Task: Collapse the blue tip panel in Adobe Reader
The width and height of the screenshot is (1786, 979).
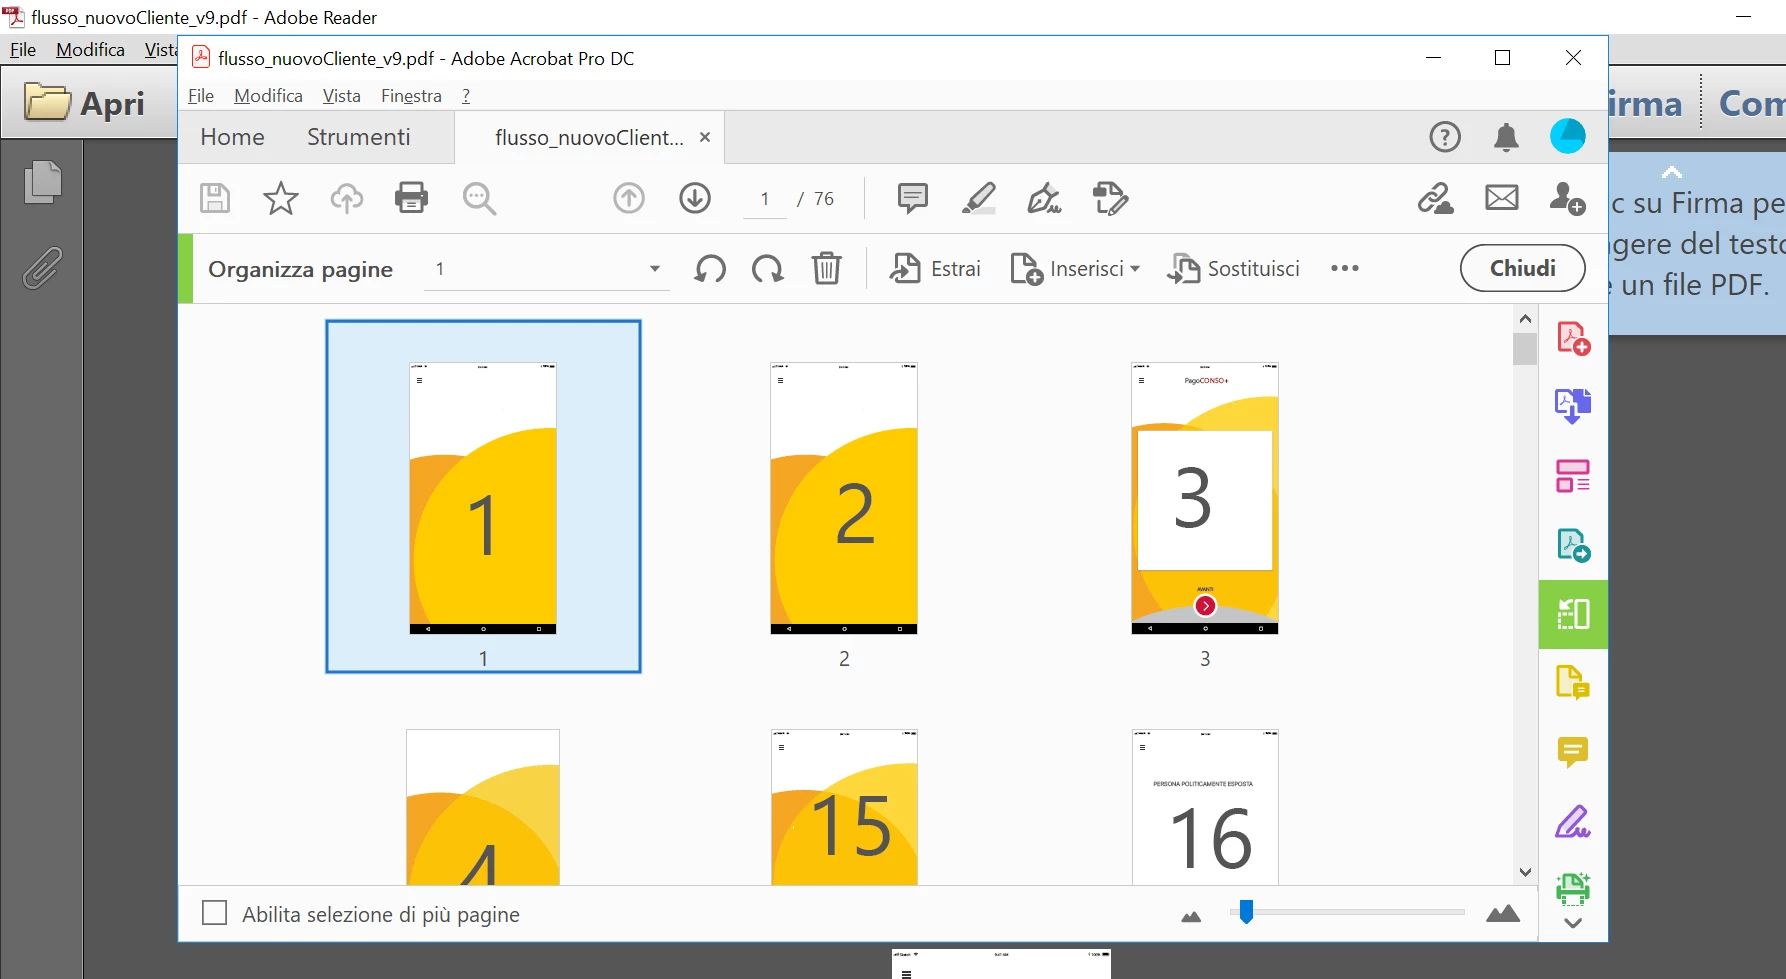Action: 1672,172
